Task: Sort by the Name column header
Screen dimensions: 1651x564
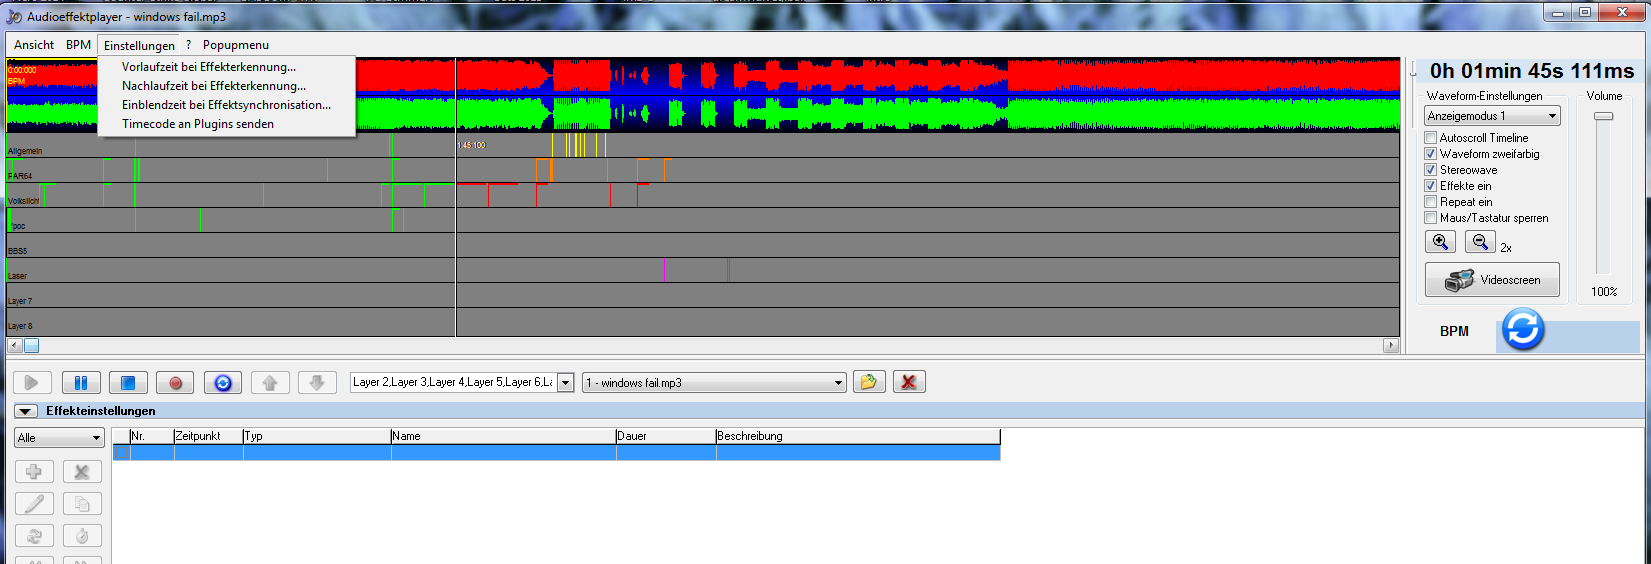Action: click(x=503, y=436)
